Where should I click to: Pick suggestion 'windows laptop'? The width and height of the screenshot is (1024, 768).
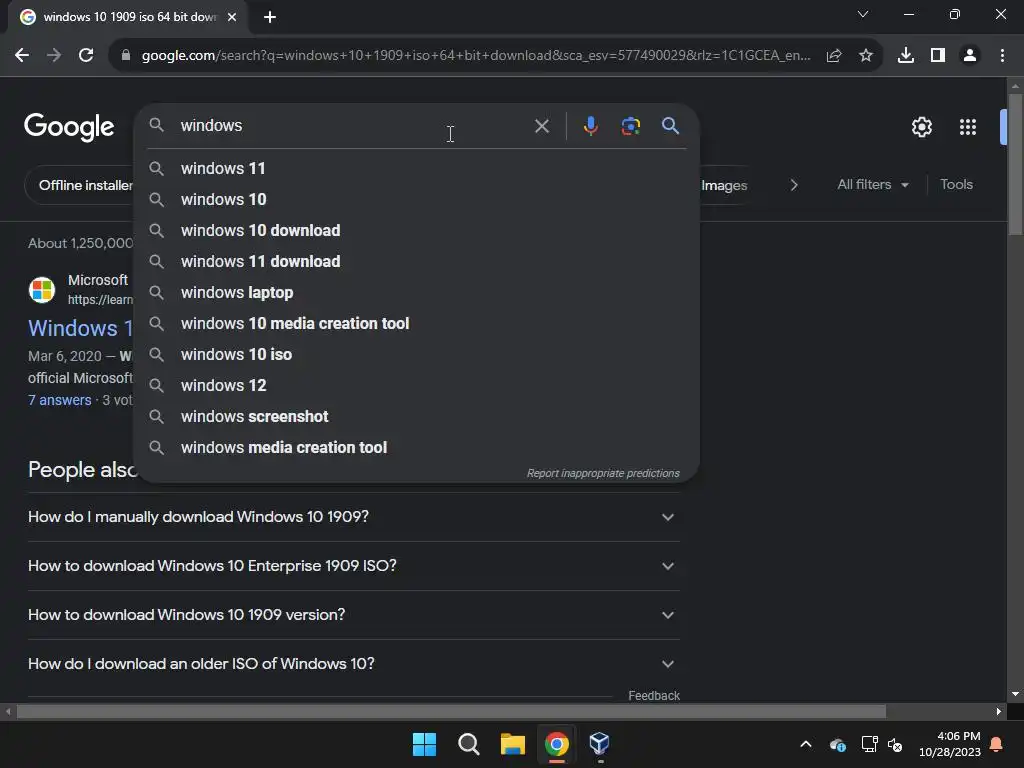point(417,293)
